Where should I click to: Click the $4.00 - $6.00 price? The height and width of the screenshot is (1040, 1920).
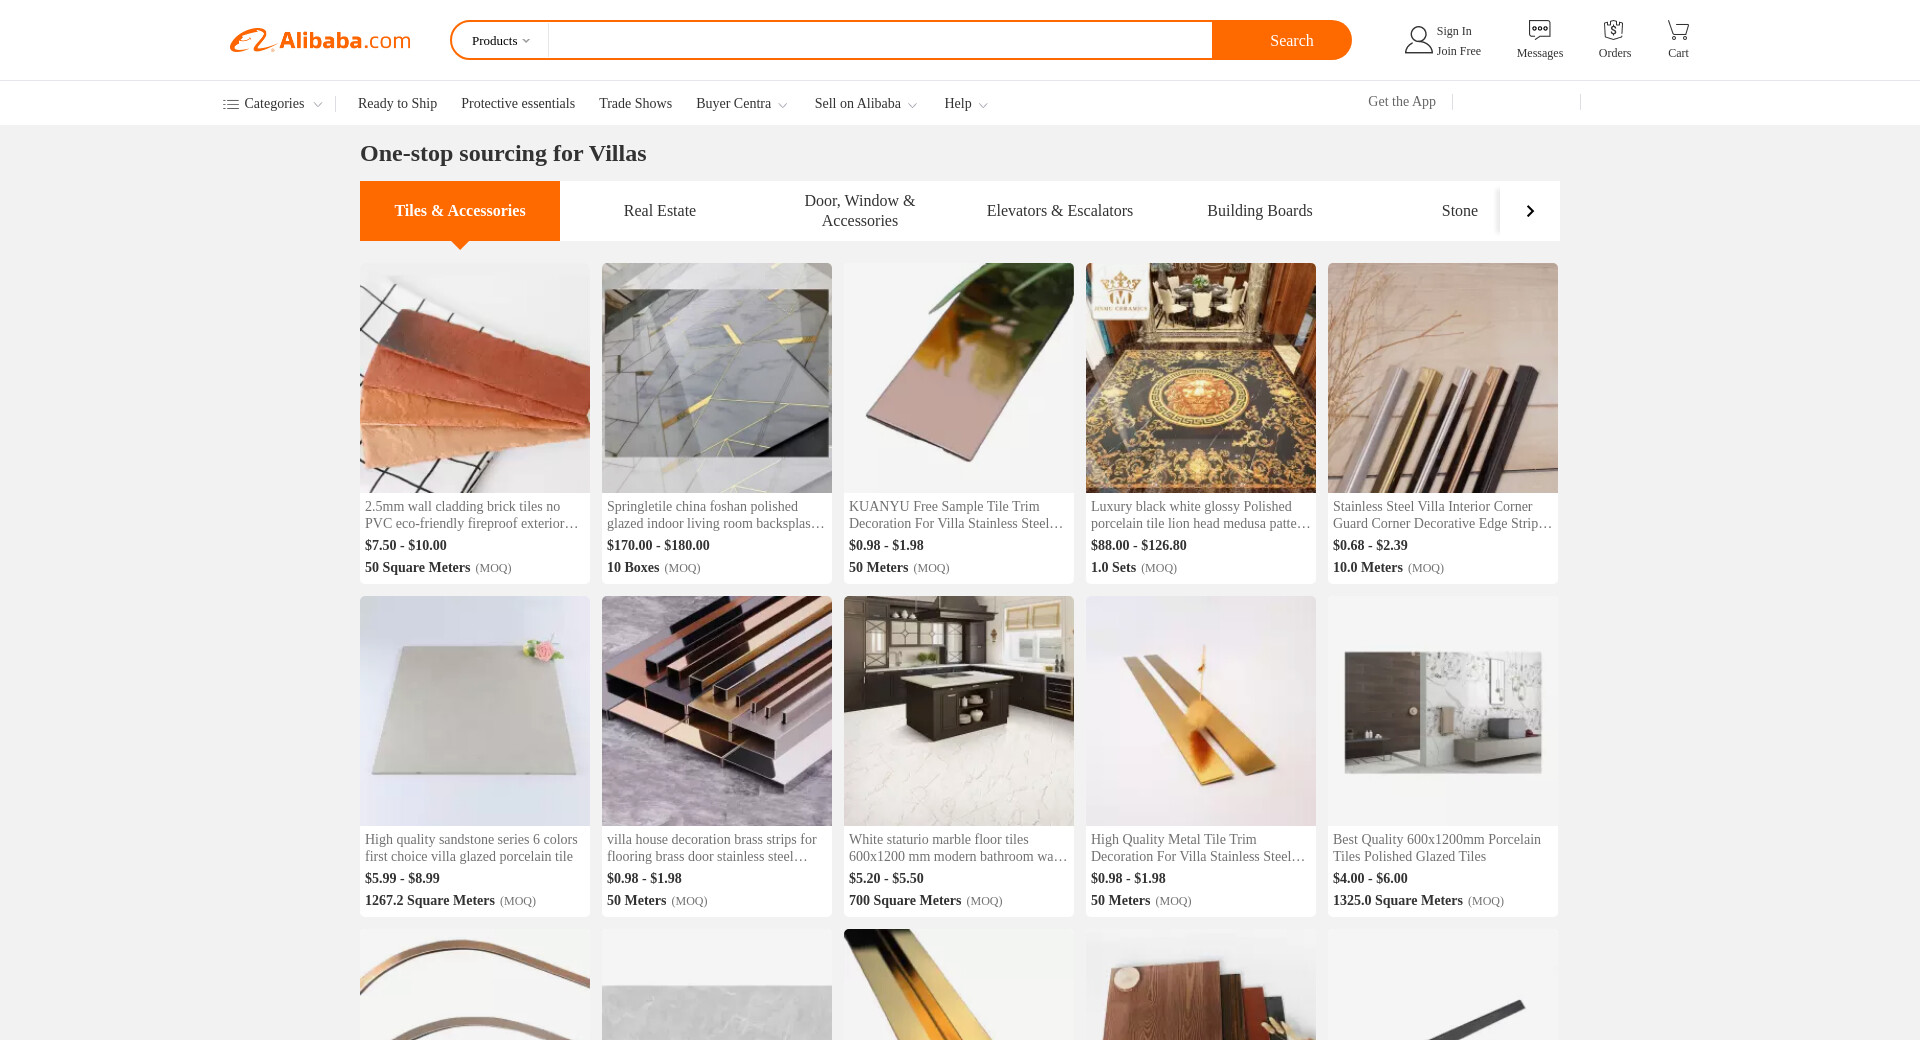(1370, 879)
